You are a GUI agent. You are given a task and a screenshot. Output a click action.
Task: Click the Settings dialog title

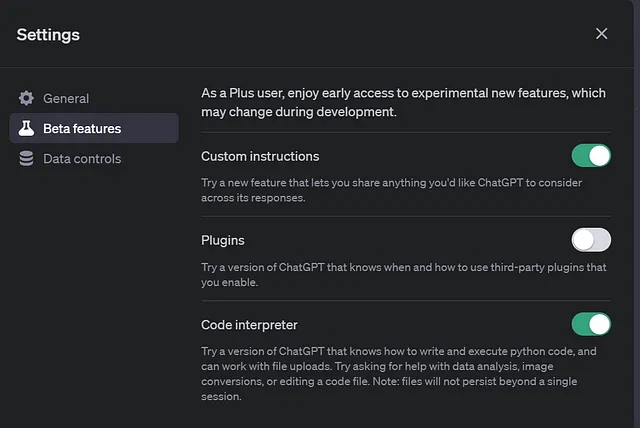click(48, 35)
